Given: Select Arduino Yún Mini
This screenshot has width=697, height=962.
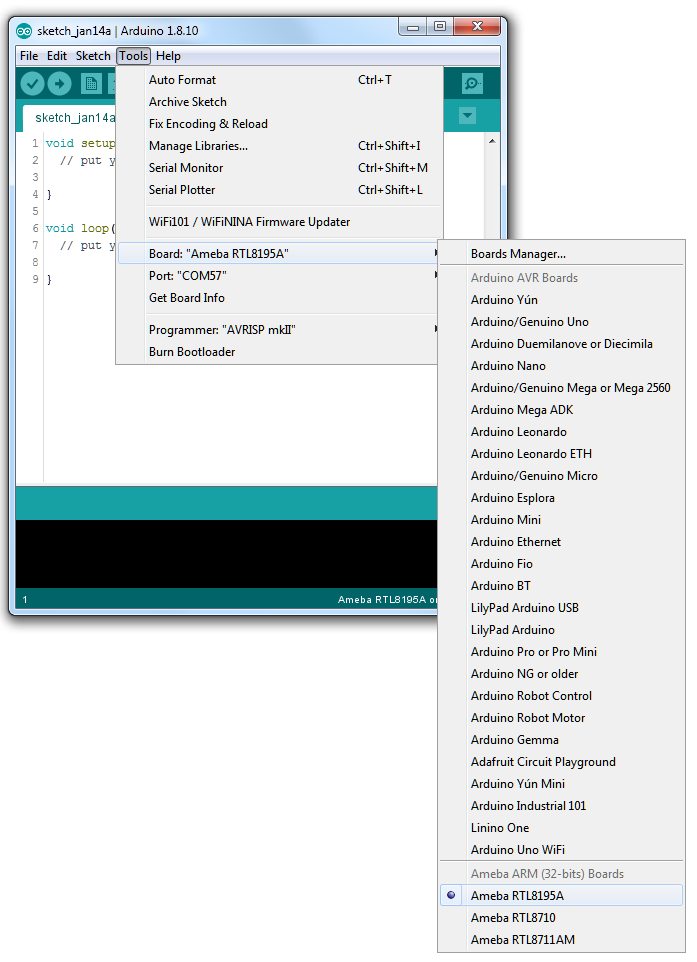Looking at the screenshot, I should pyautogui.click(x=561, y=784).
